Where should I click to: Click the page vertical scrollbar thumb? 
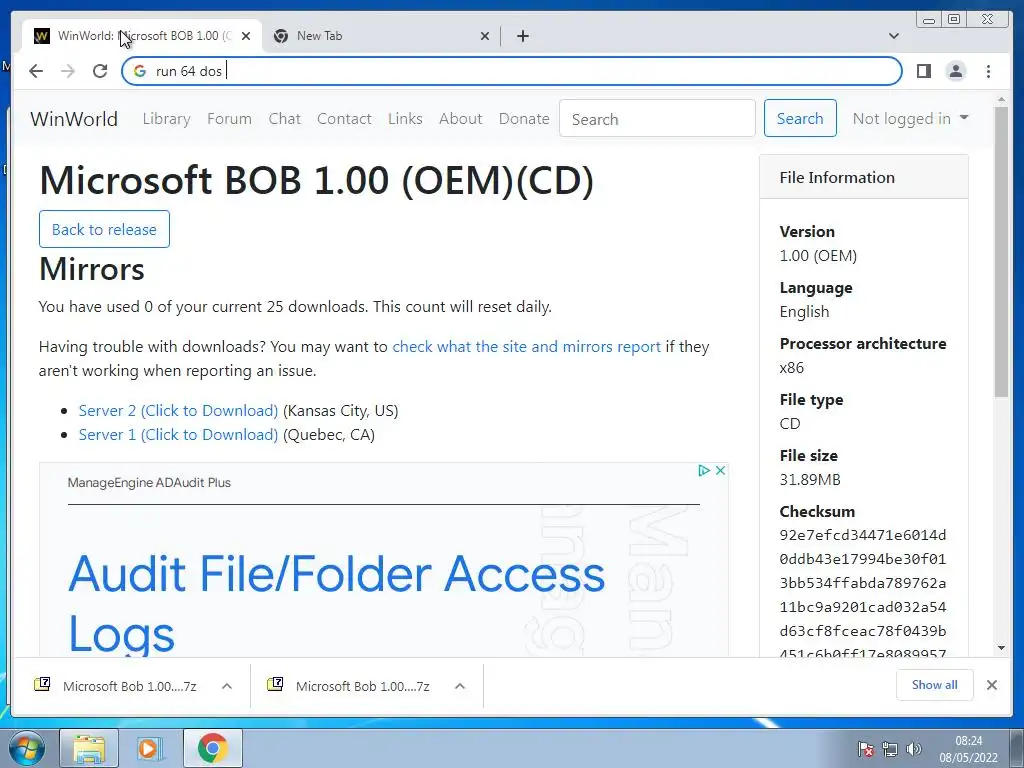pos(1001,251)
